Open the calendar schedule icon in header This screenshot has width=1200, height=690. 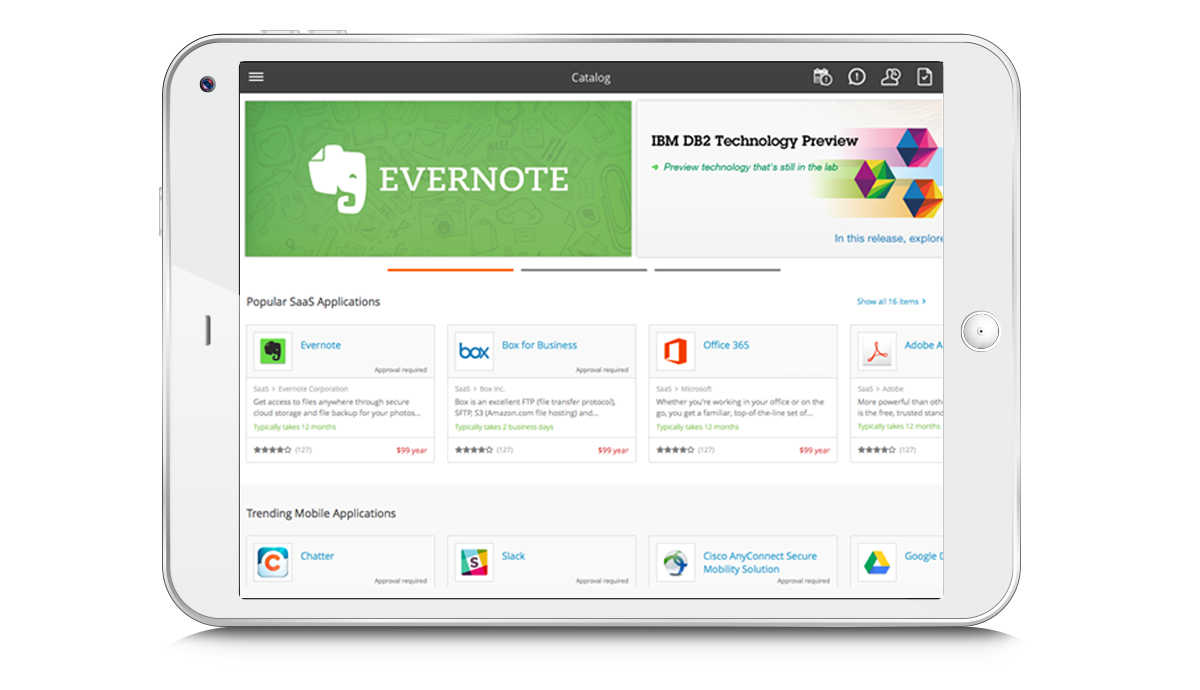click(822, 77)
